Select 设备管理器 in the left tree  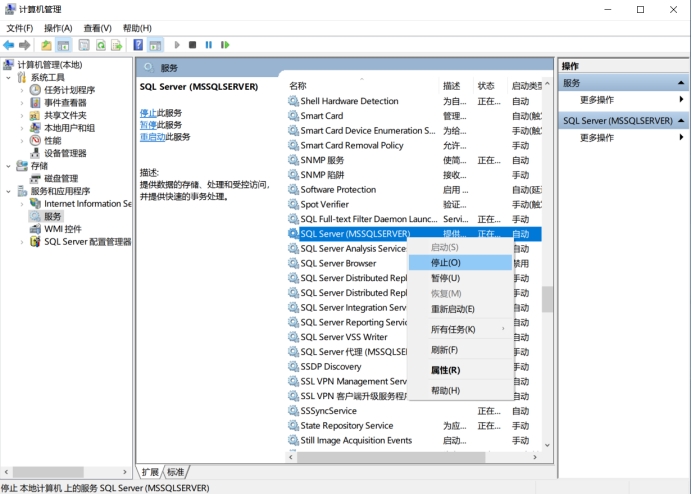pos(65,153)
